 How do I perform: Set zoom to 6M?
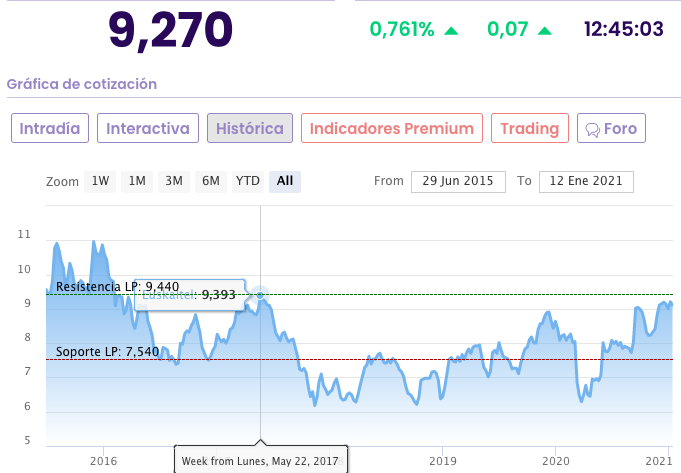coord(210,181)
